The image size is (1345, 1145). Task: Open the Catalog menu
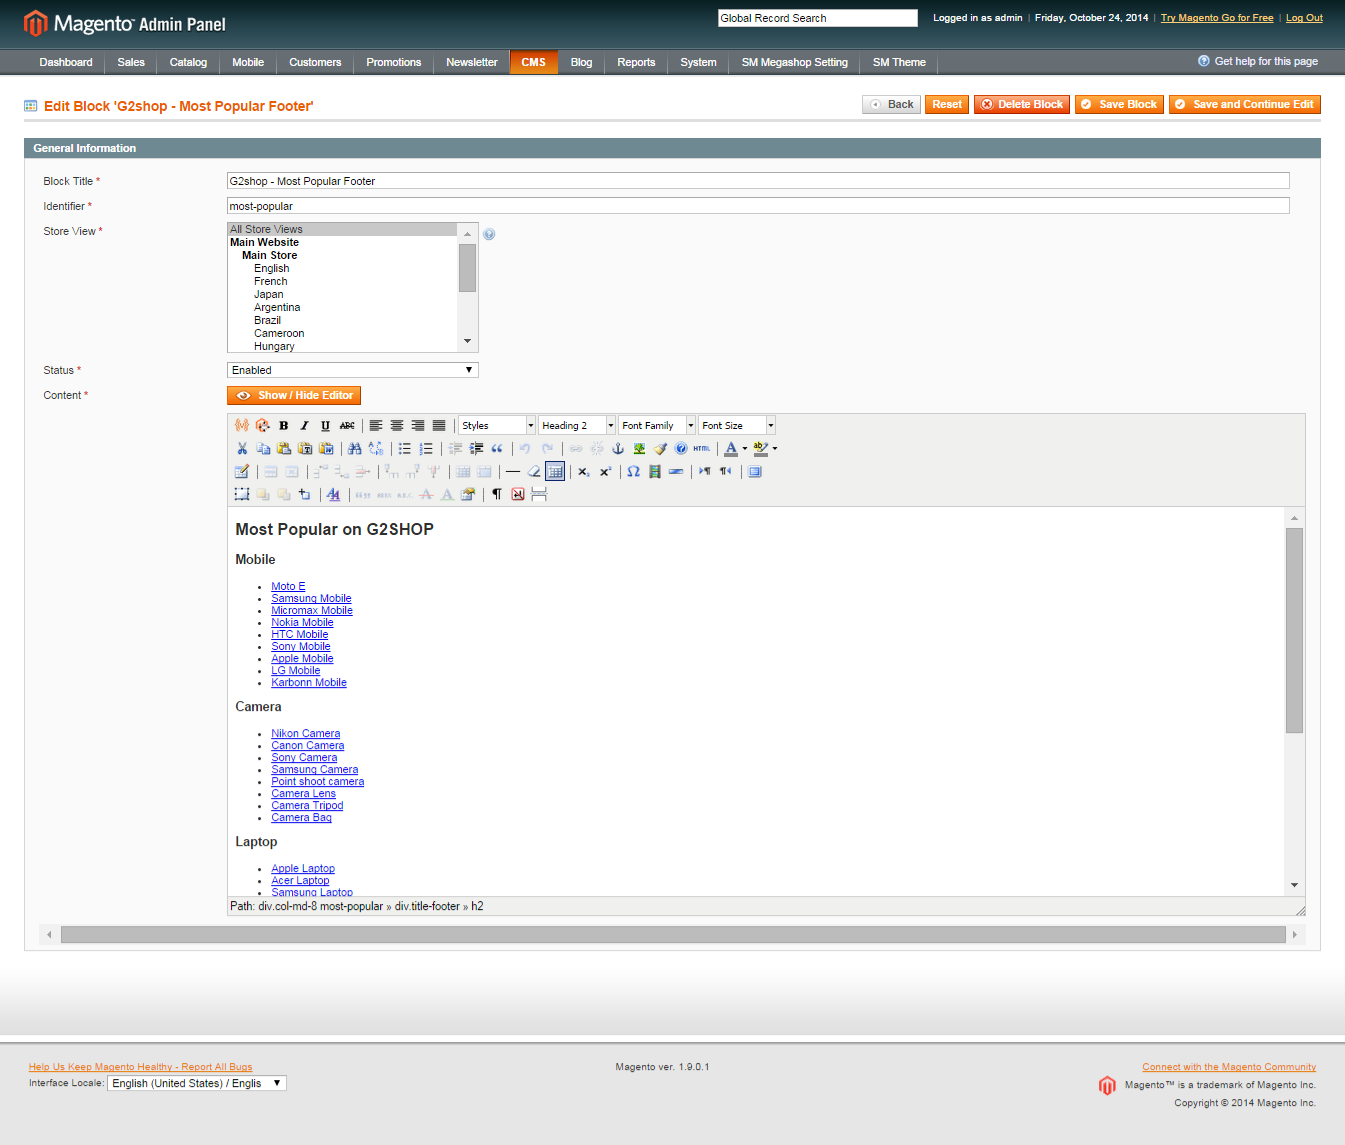point(188,62)
